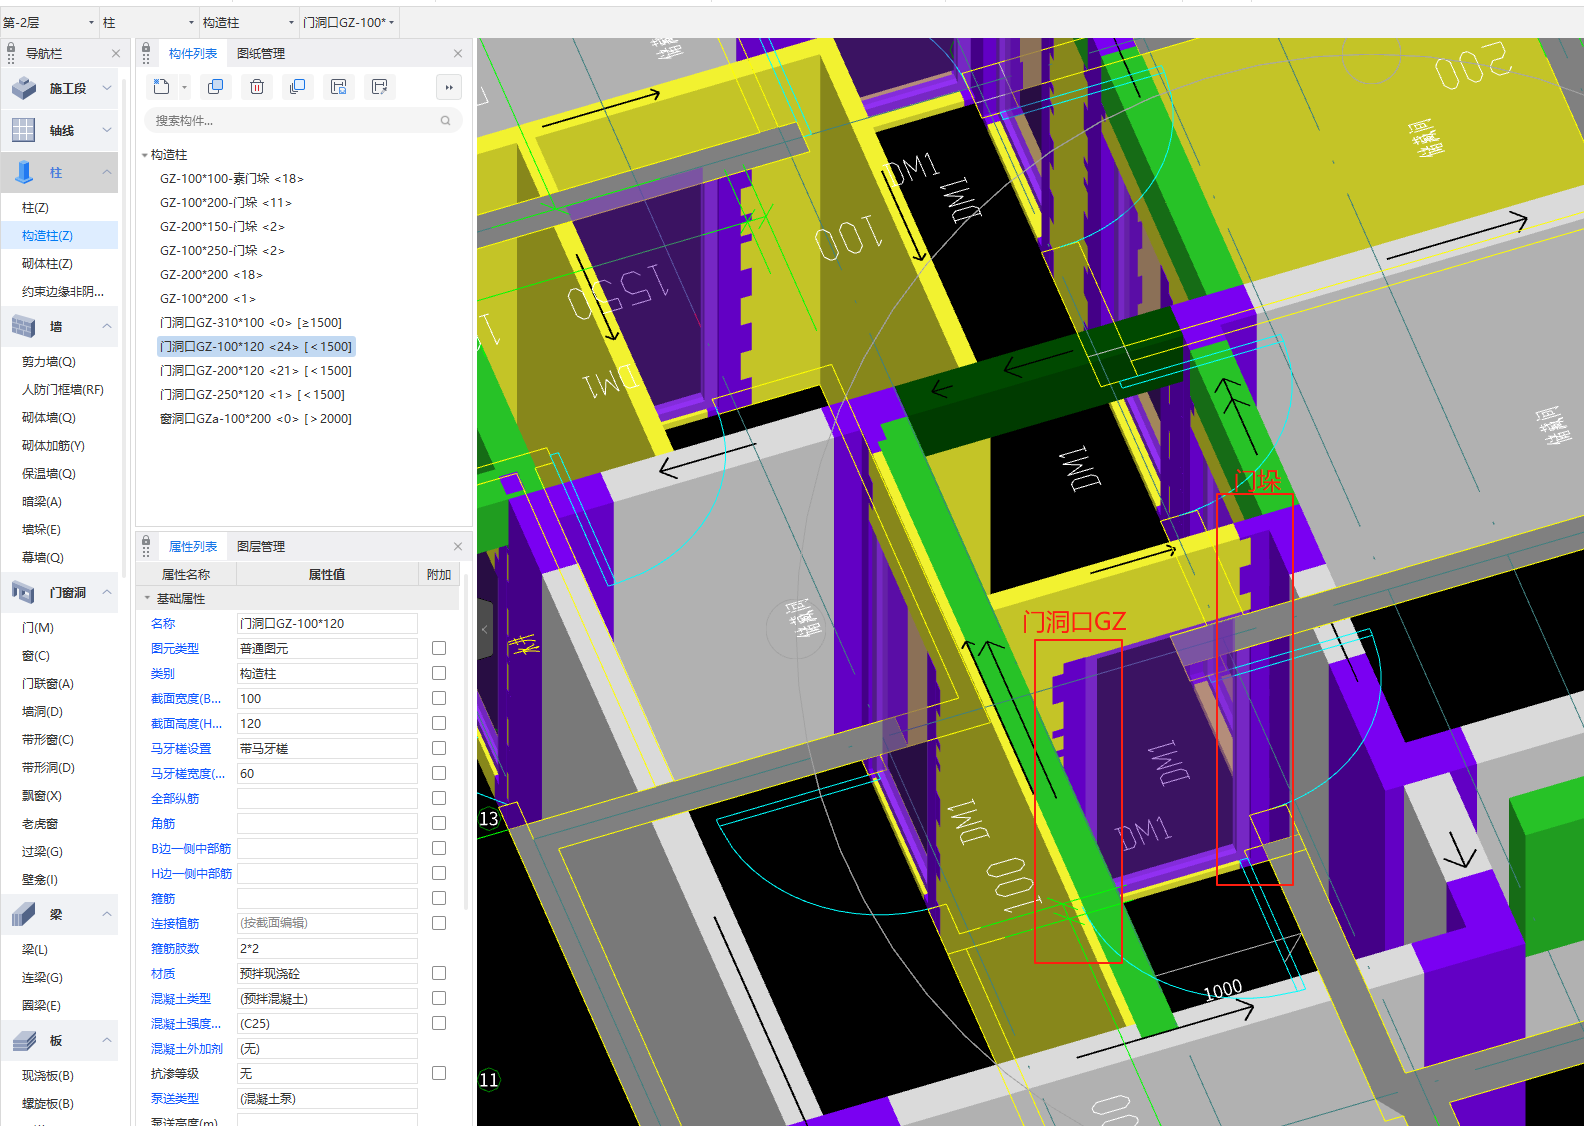The height and width of the screenshot is (1126, 1584).
Task: Click the 轴线 grid icon in navigation
Action: point(24,130)
